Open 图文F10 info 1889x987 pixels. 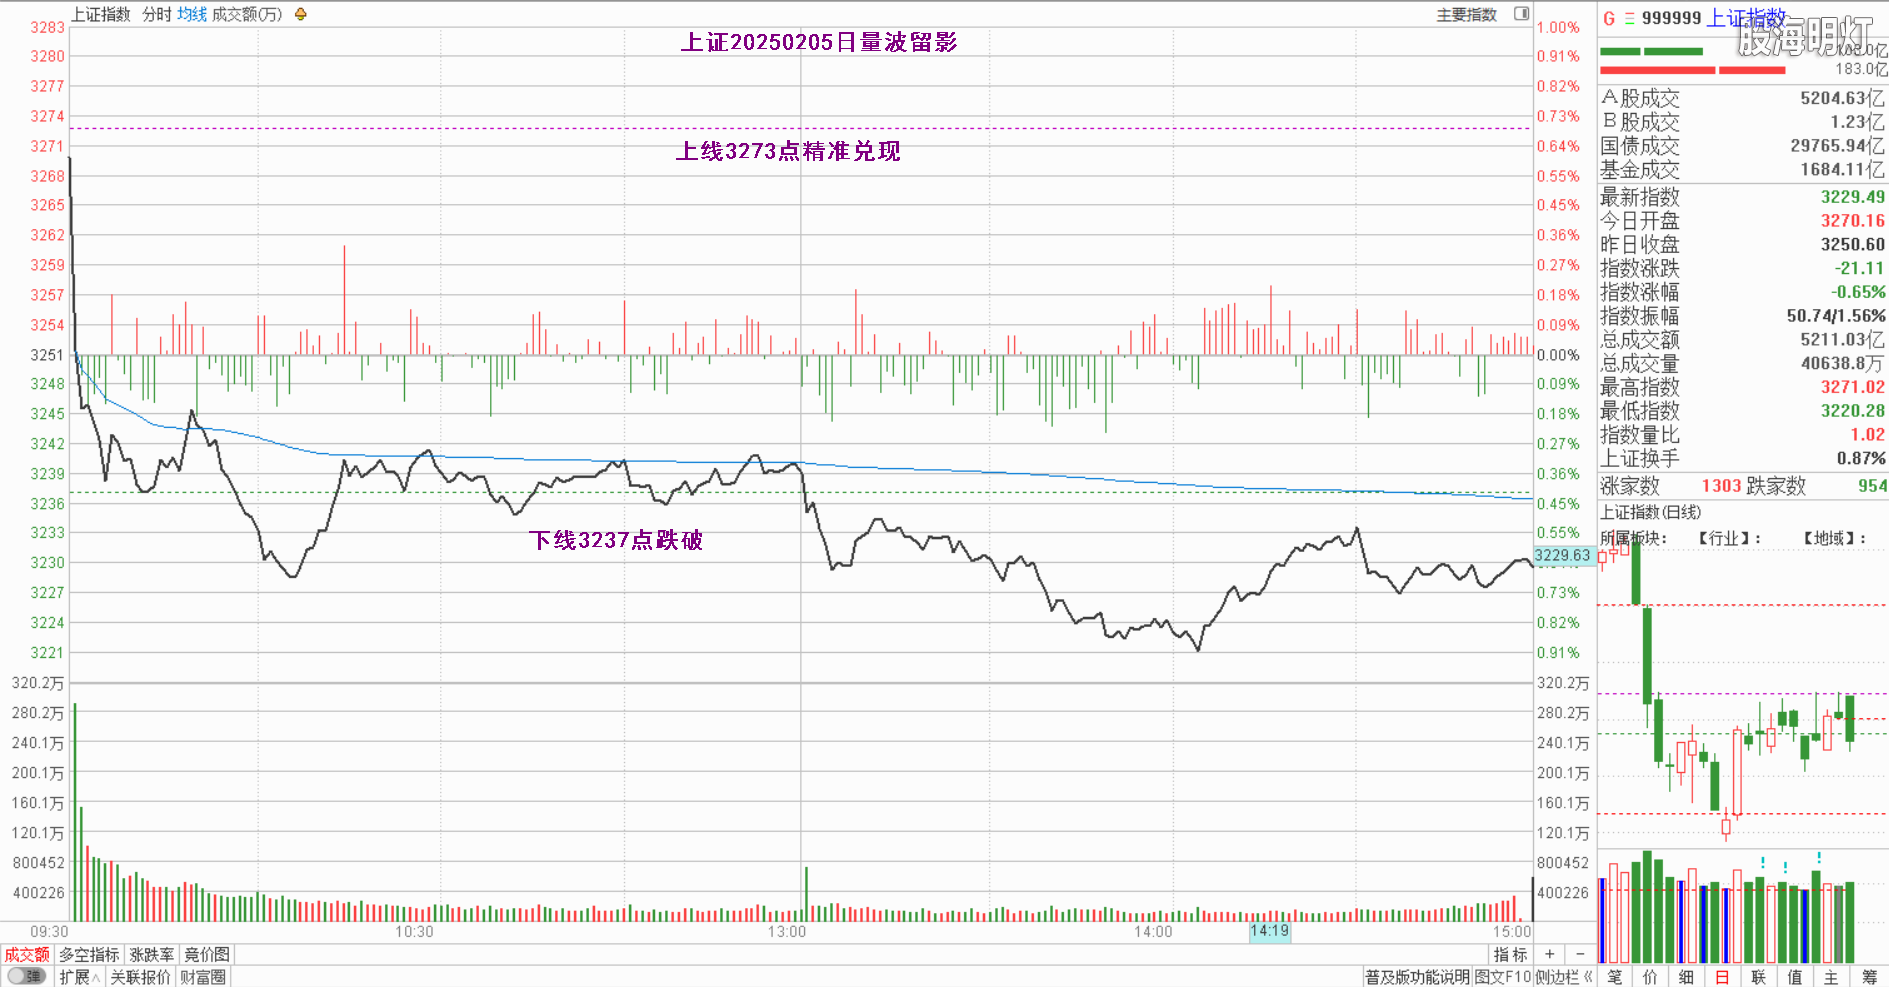point(1503,977)
